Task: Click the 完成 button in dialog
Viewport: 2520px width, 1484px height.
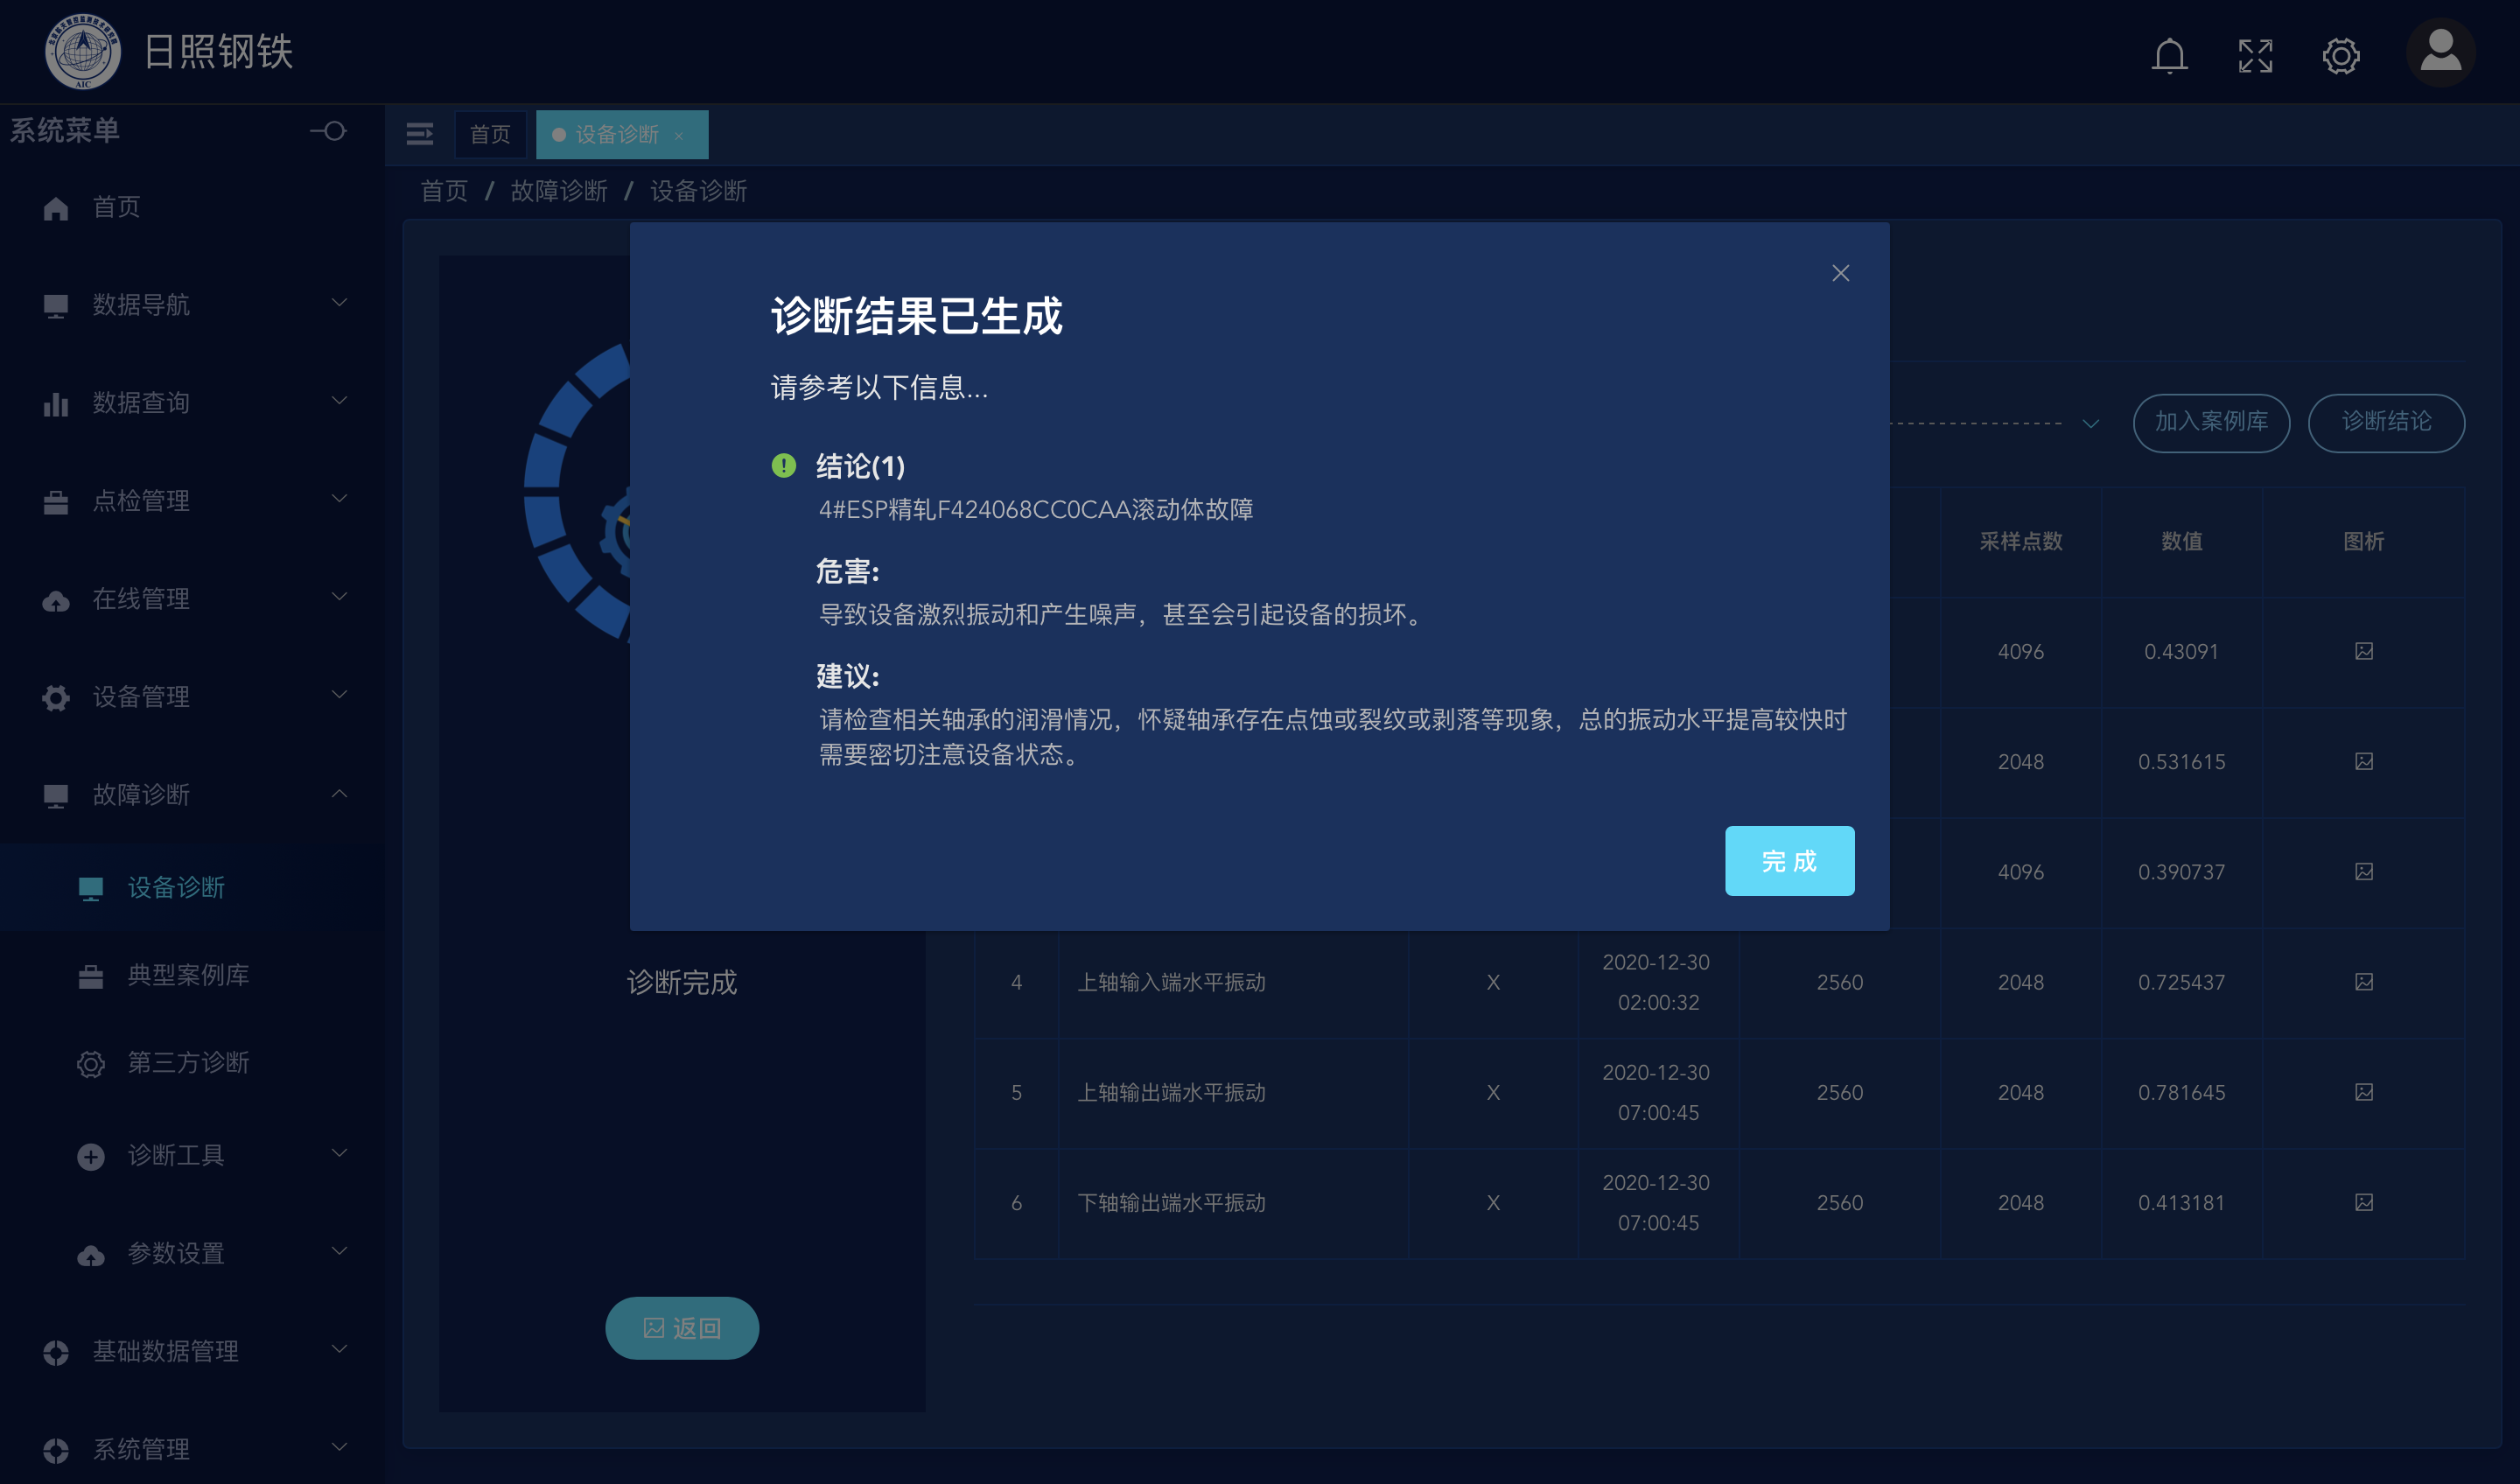Action: (x=1789, y=861)
